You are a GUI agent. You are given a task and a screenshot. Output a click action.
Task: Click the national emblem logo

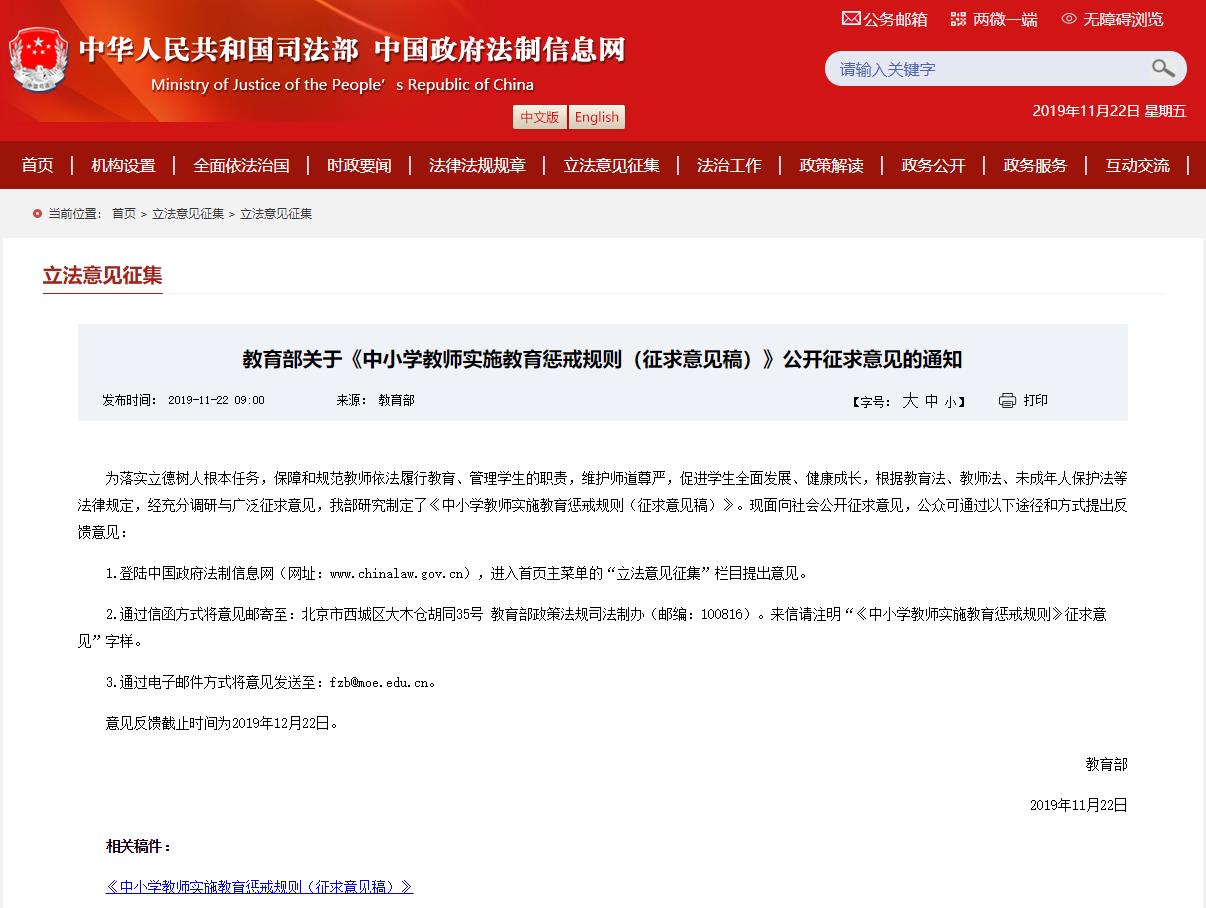click(37, 62)
